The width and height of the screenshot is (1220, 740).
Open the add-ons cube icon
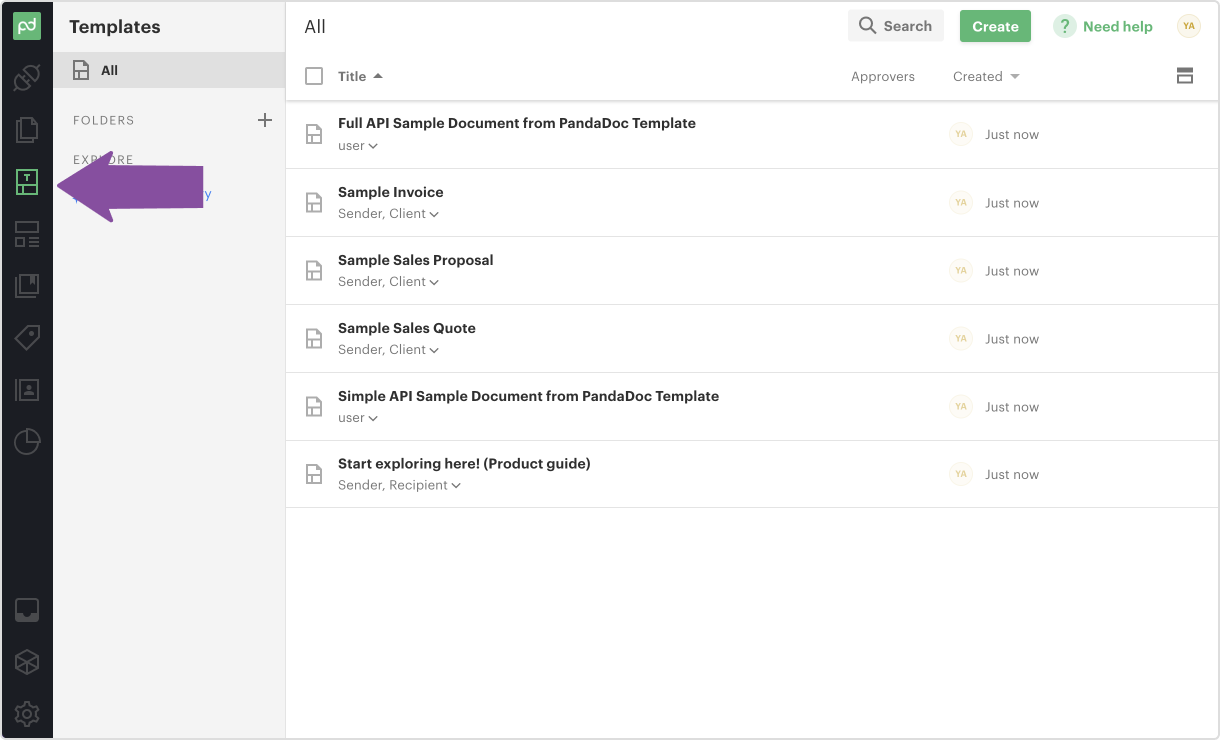27,662
